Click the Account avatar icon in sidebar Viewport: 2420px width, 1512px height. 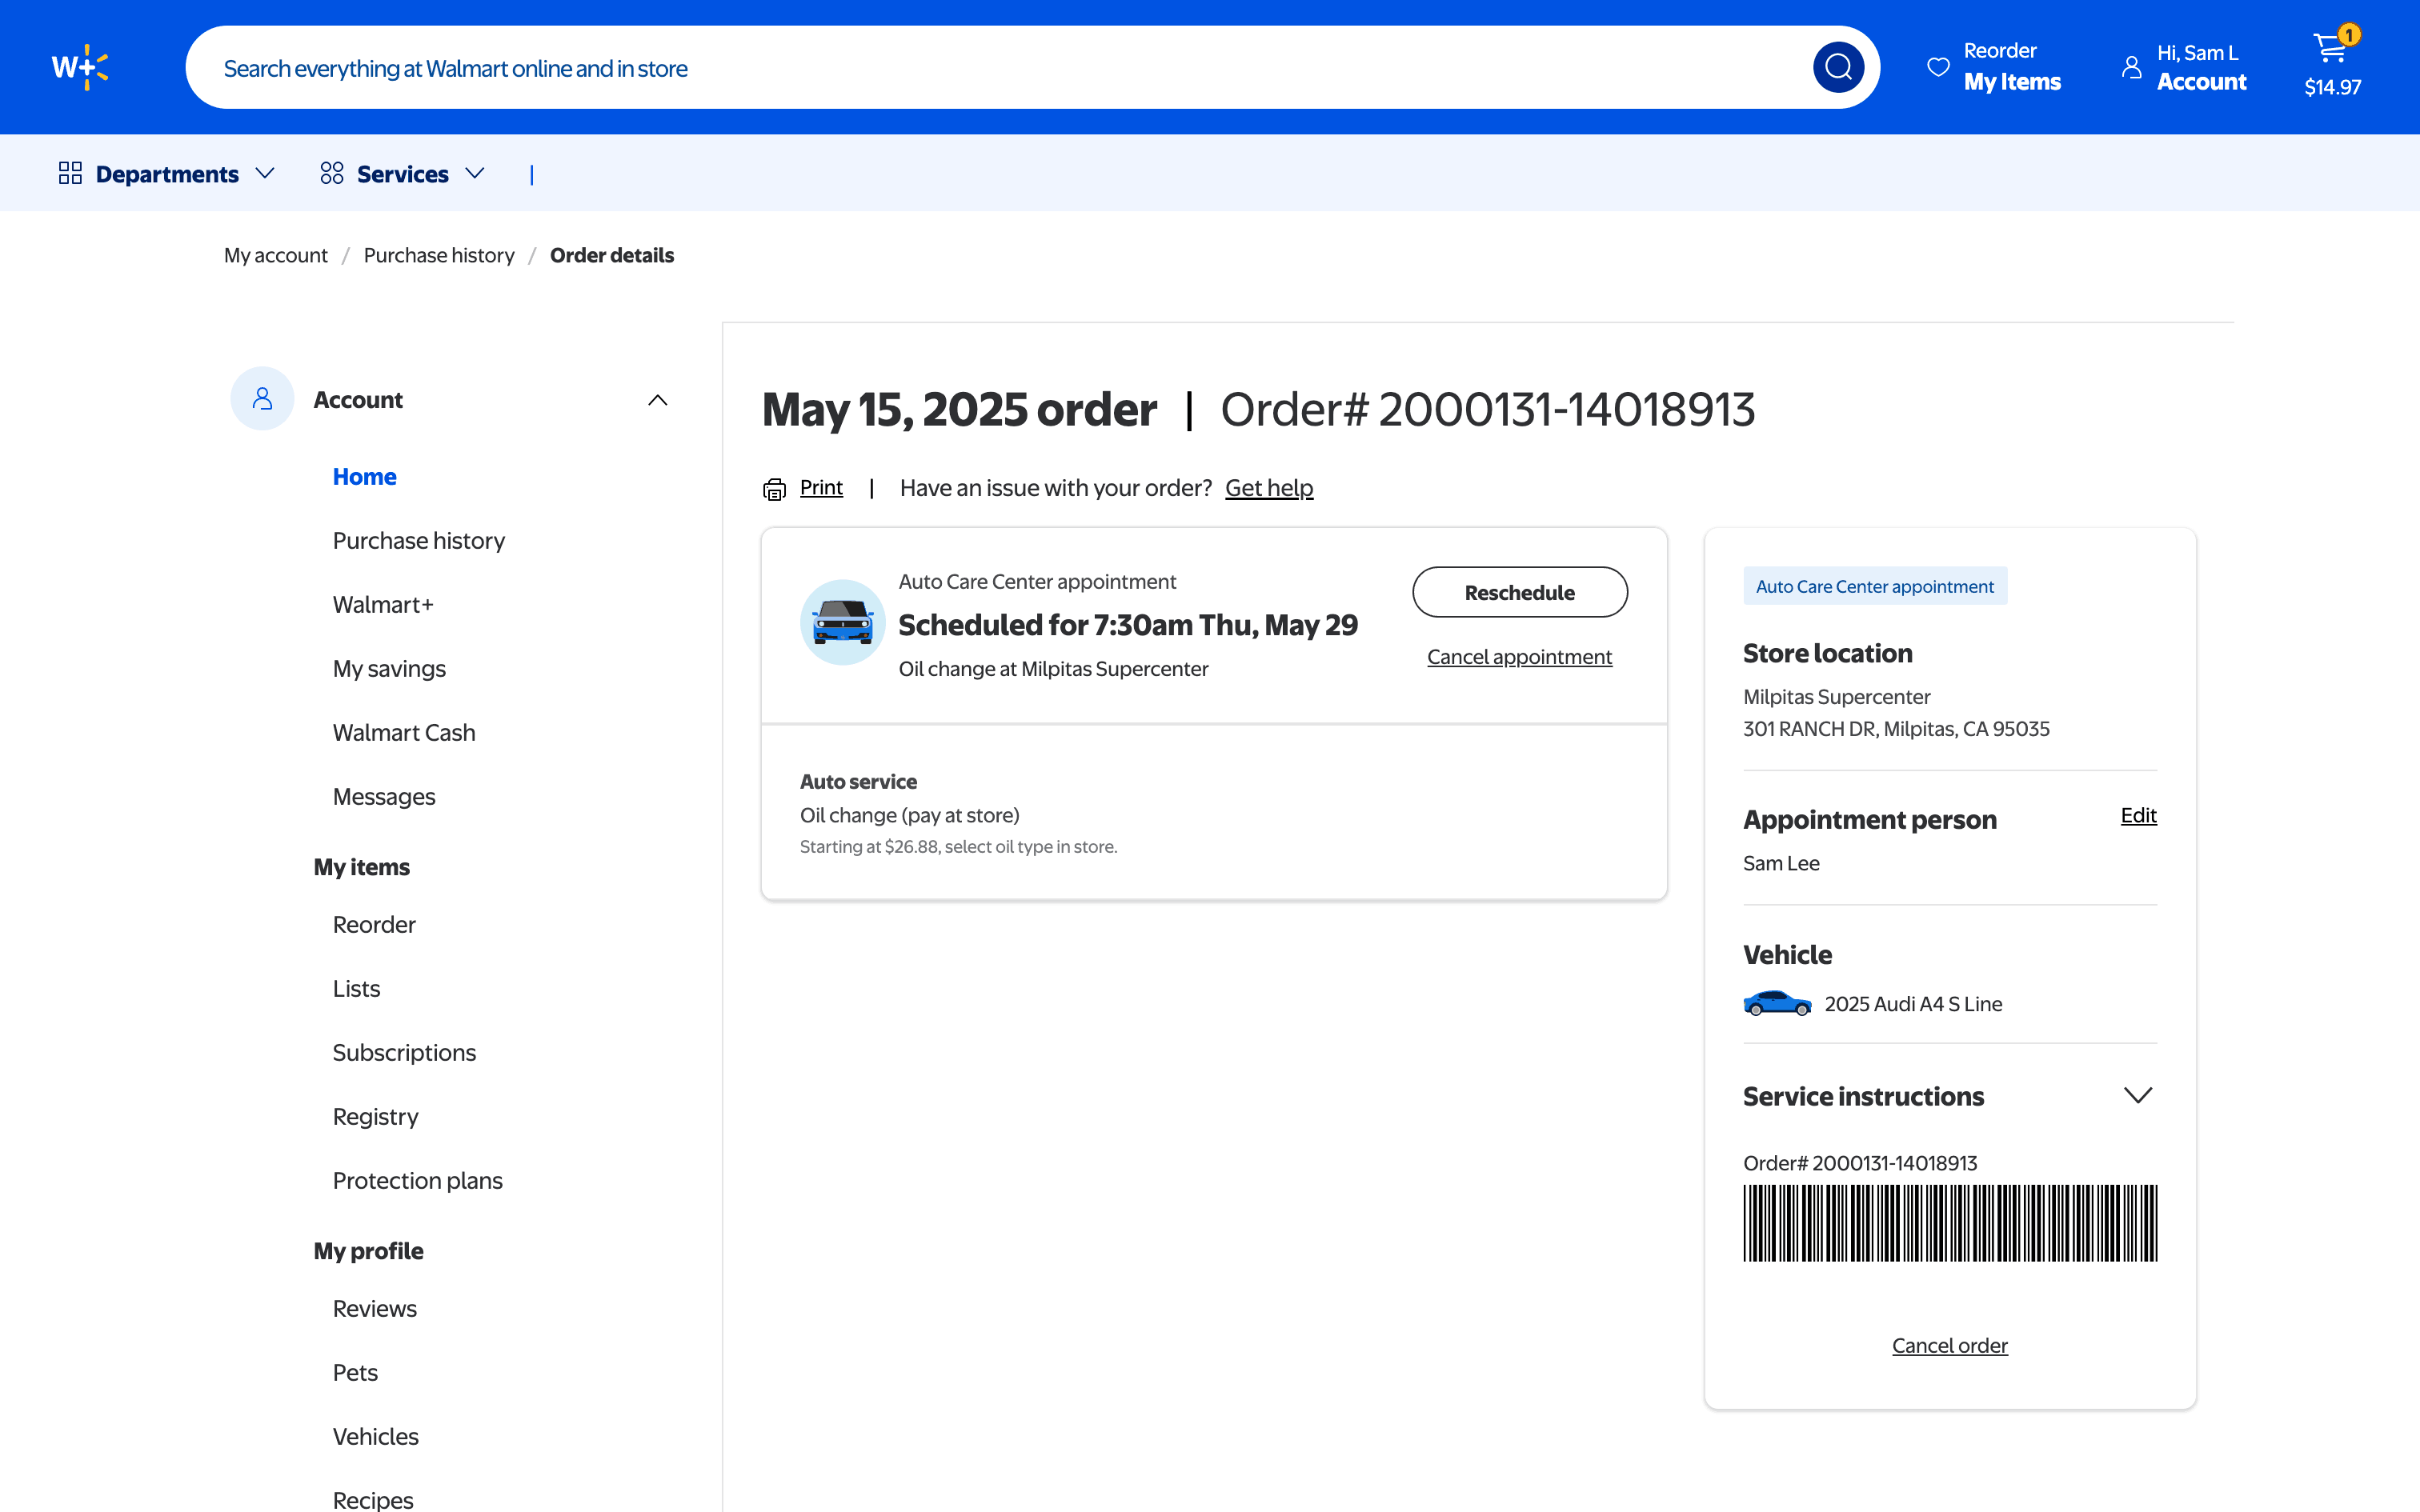point(262,399)
